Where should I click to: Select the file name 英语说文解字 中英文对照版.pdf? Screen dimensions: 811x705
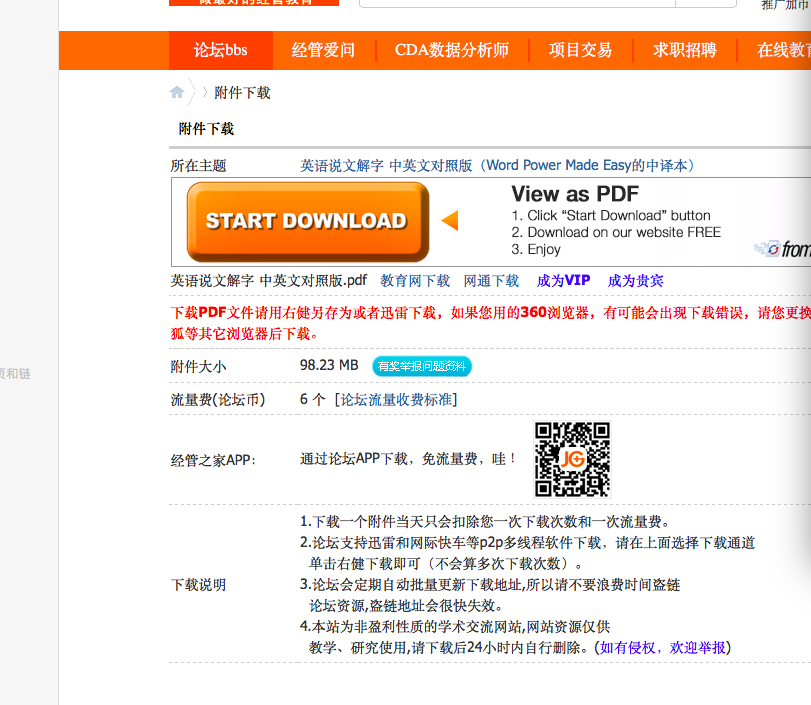pos(268,281)
